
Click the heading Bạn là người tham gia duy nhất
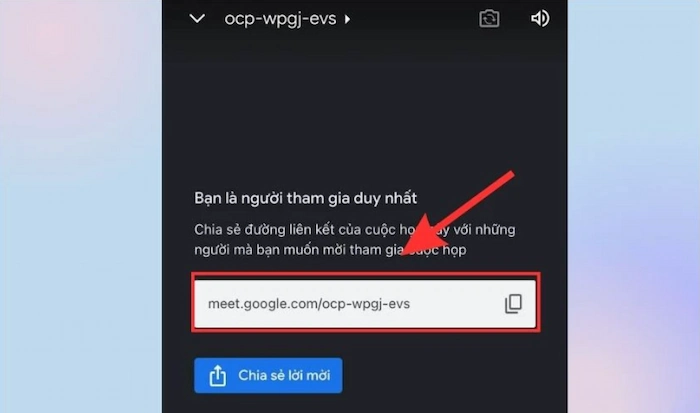[305, 198]
